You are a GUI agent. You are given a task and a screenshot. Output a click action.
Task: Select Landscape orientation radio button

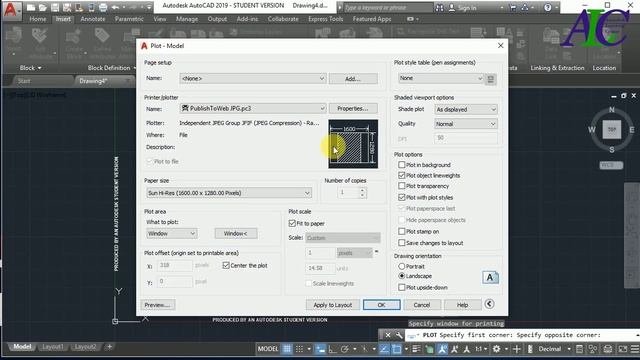point(402,276)
